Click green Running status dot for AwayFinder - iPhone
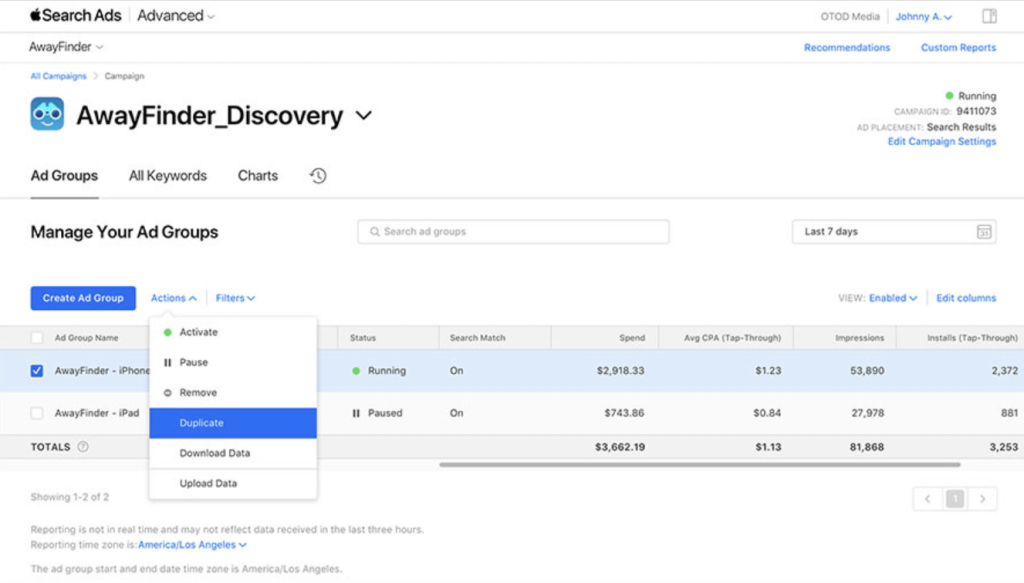The image size is (1024, 583). 356,371
